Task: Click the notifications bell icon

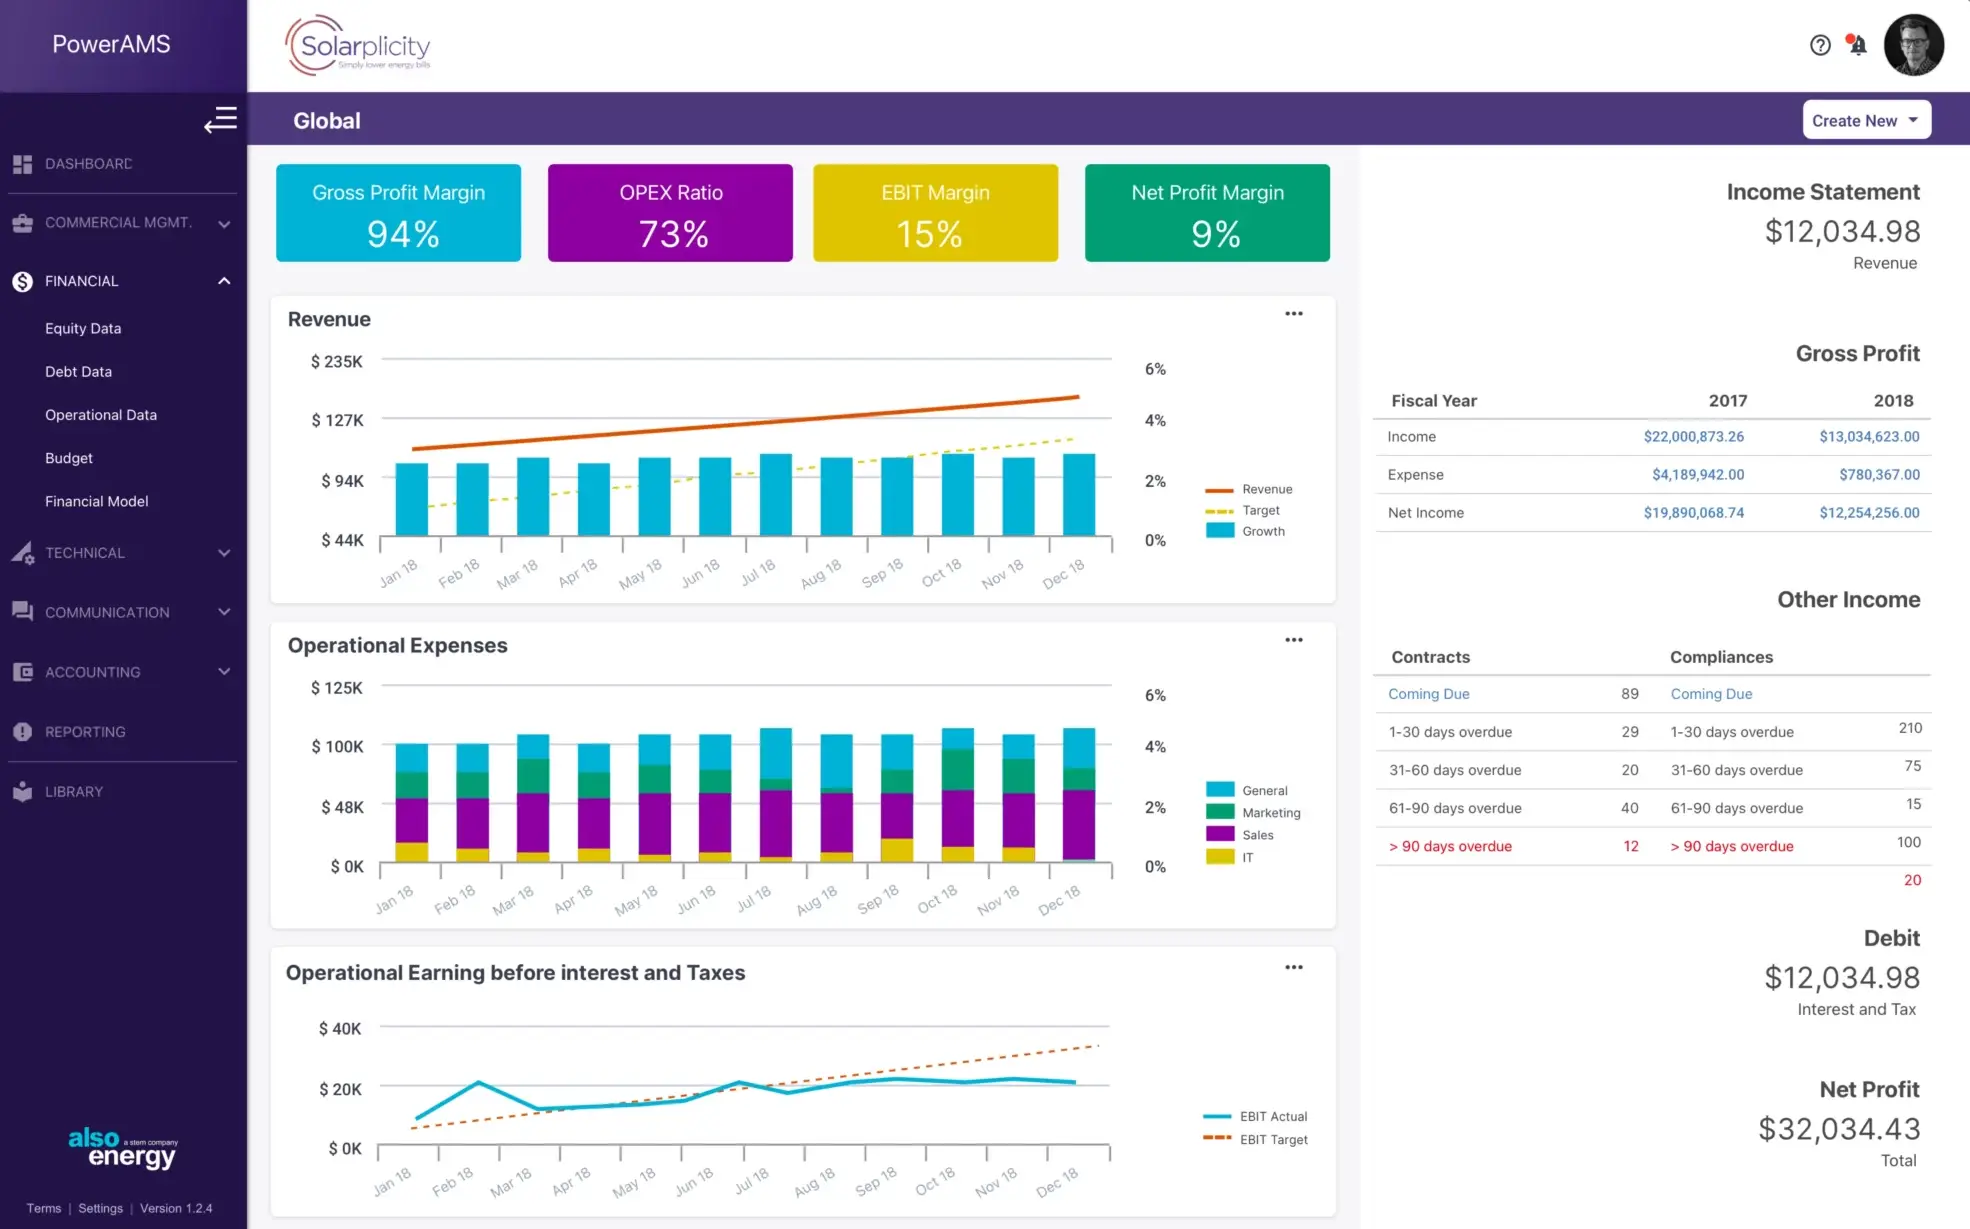Action: tap(1857, 45)
